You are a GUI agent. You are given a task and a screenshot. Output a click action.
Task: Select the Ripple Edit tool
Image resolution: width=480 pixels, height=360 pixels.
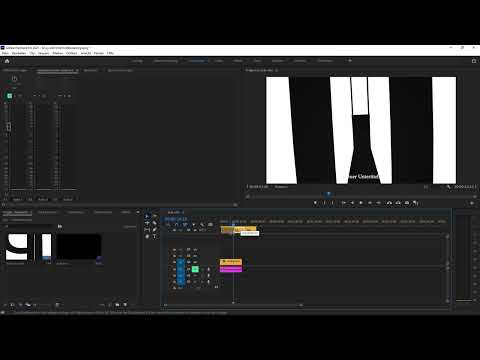[147, 223]
